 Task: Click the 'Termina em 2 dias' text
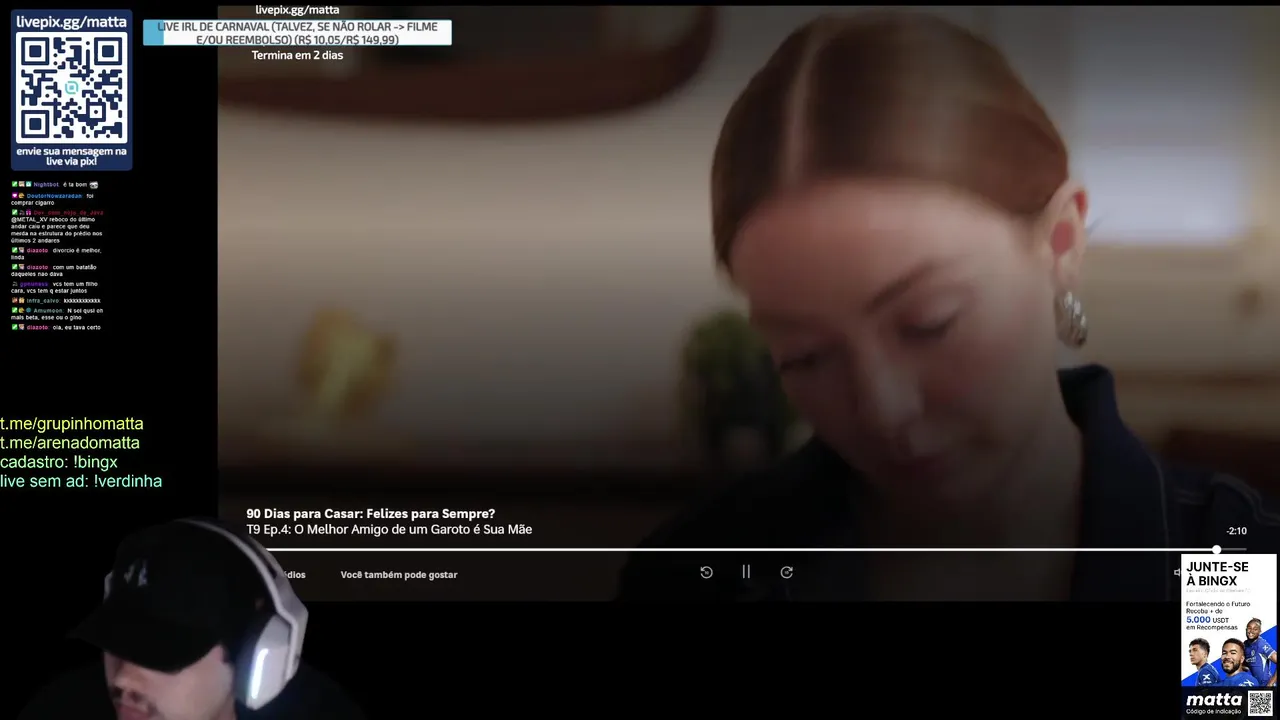coord(297,55)
